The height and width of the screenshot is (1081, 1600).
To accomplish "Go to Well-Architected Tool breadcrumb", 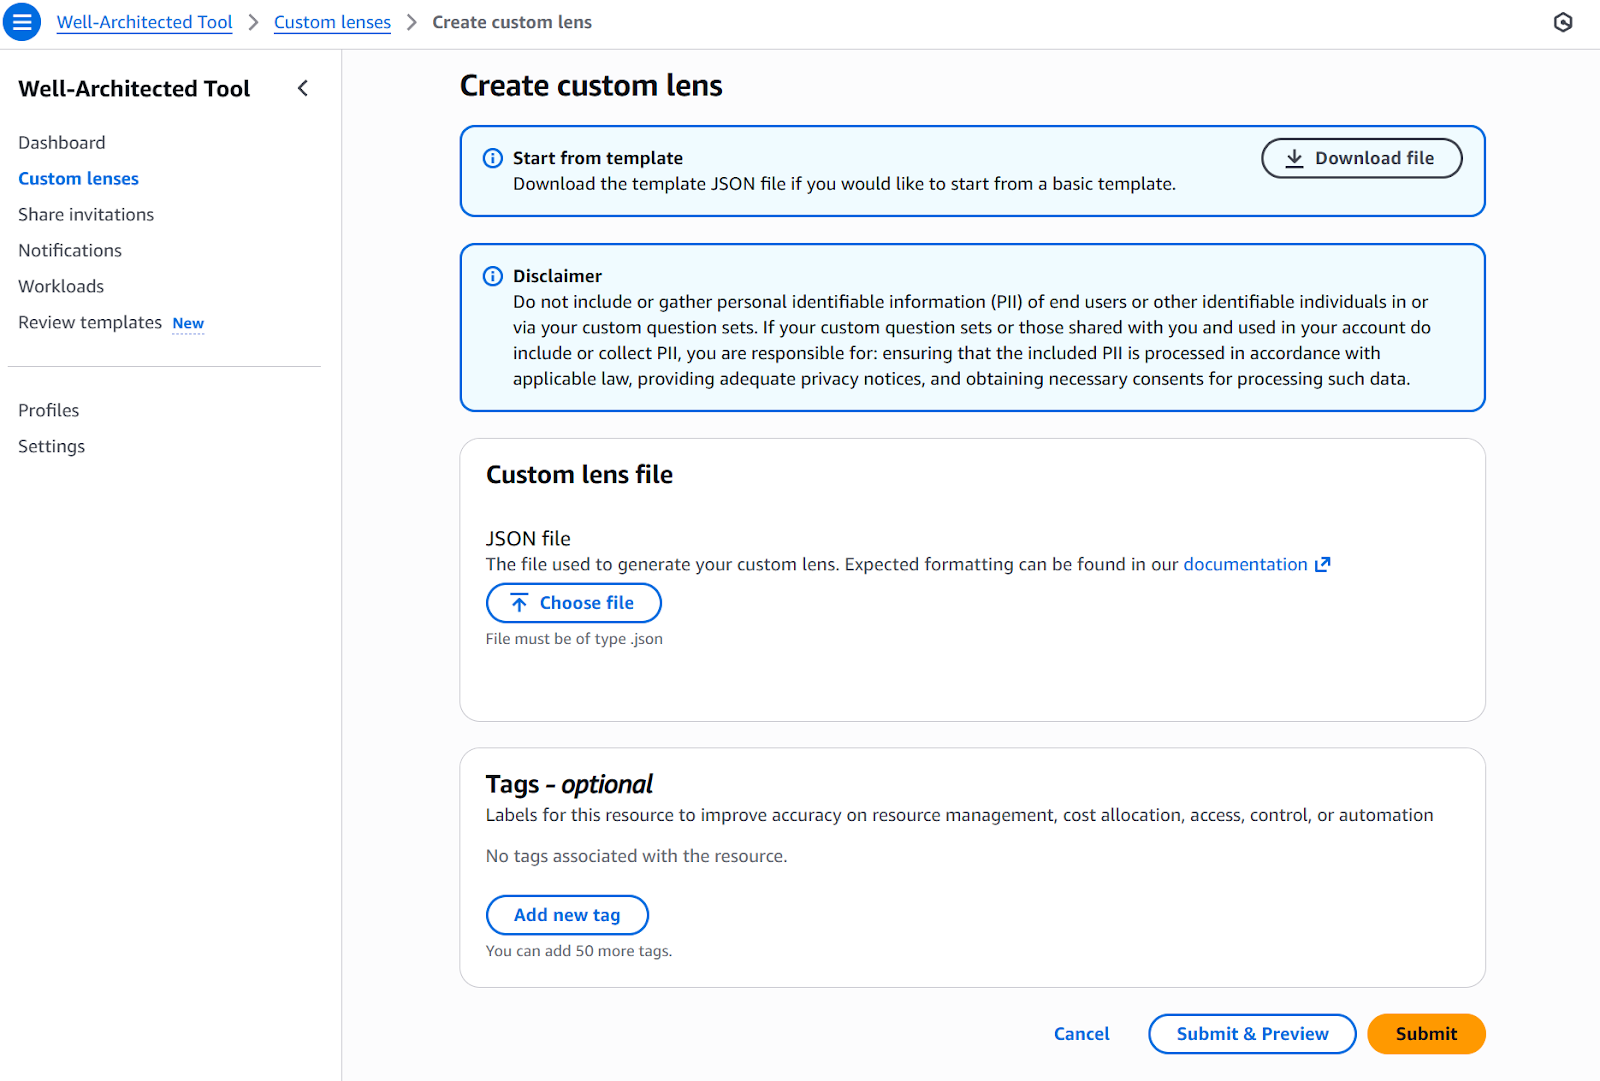I will click(144, 22).
